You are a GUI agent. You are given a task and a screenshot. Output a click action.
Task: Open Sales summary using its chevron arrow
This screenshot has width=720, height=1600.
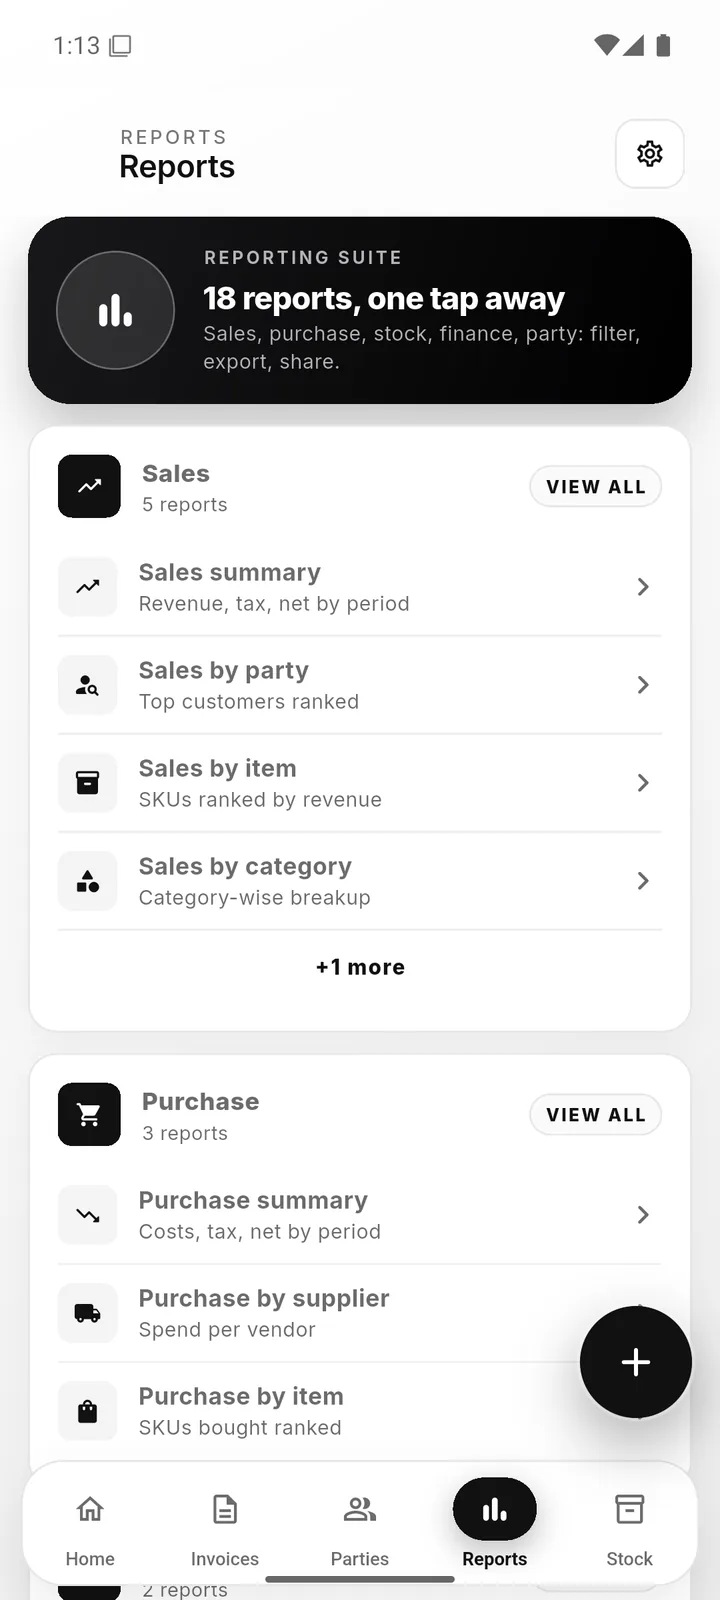[643, 587]
